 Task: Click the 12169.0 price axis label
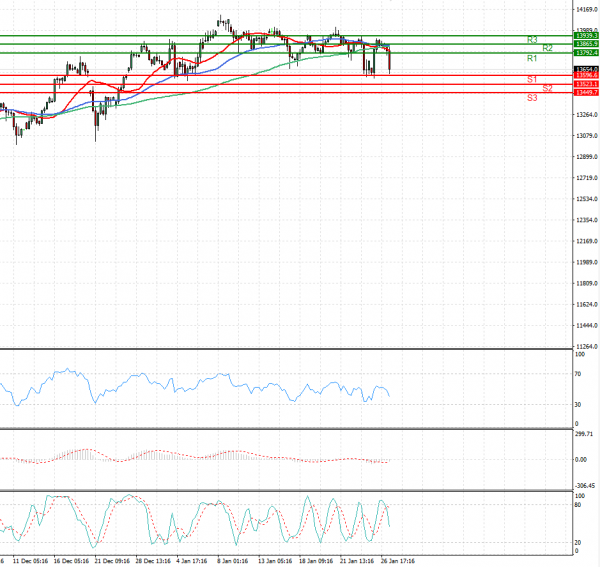point(587,241)
